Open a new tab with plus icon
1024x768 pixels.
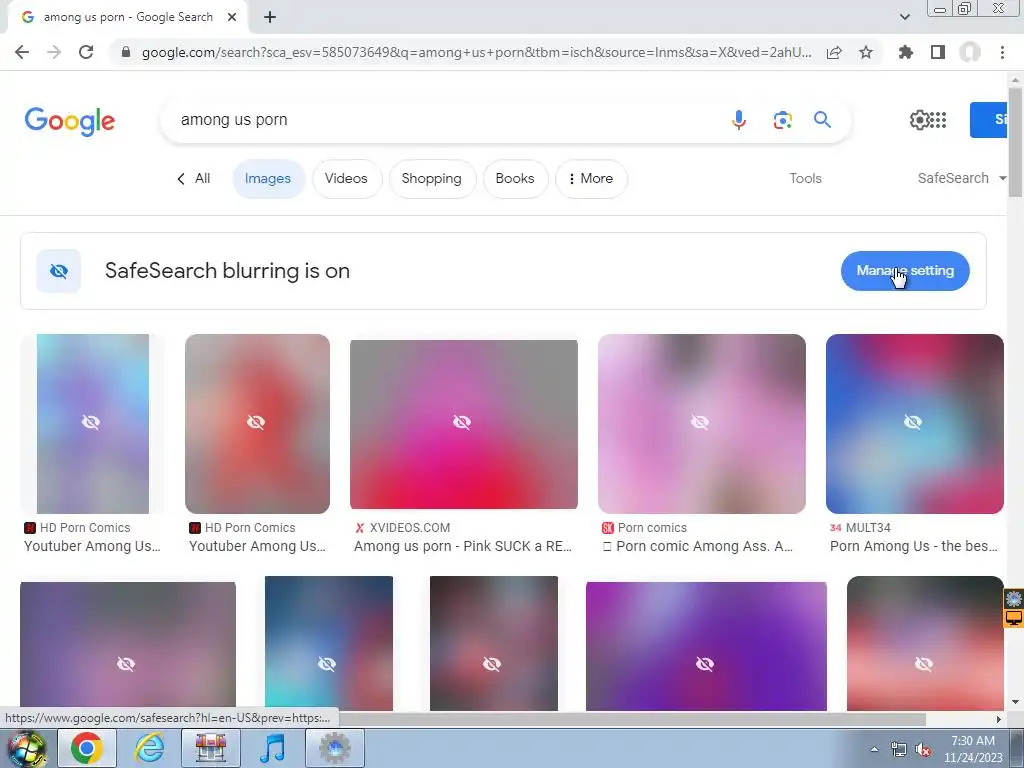[270, 17]
